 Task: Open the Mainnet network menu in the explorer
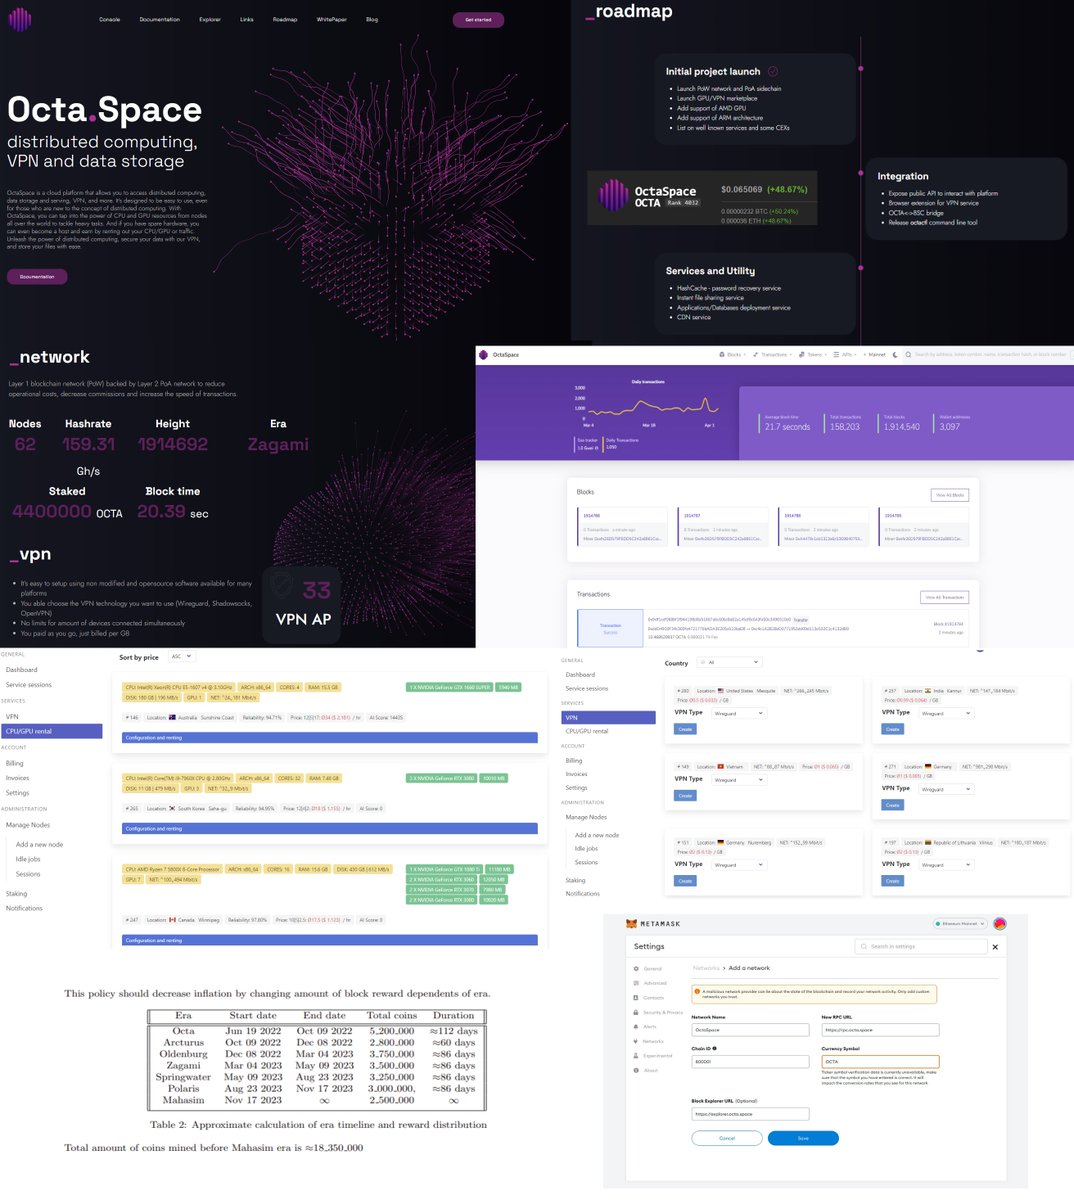(x=874, y=354)
